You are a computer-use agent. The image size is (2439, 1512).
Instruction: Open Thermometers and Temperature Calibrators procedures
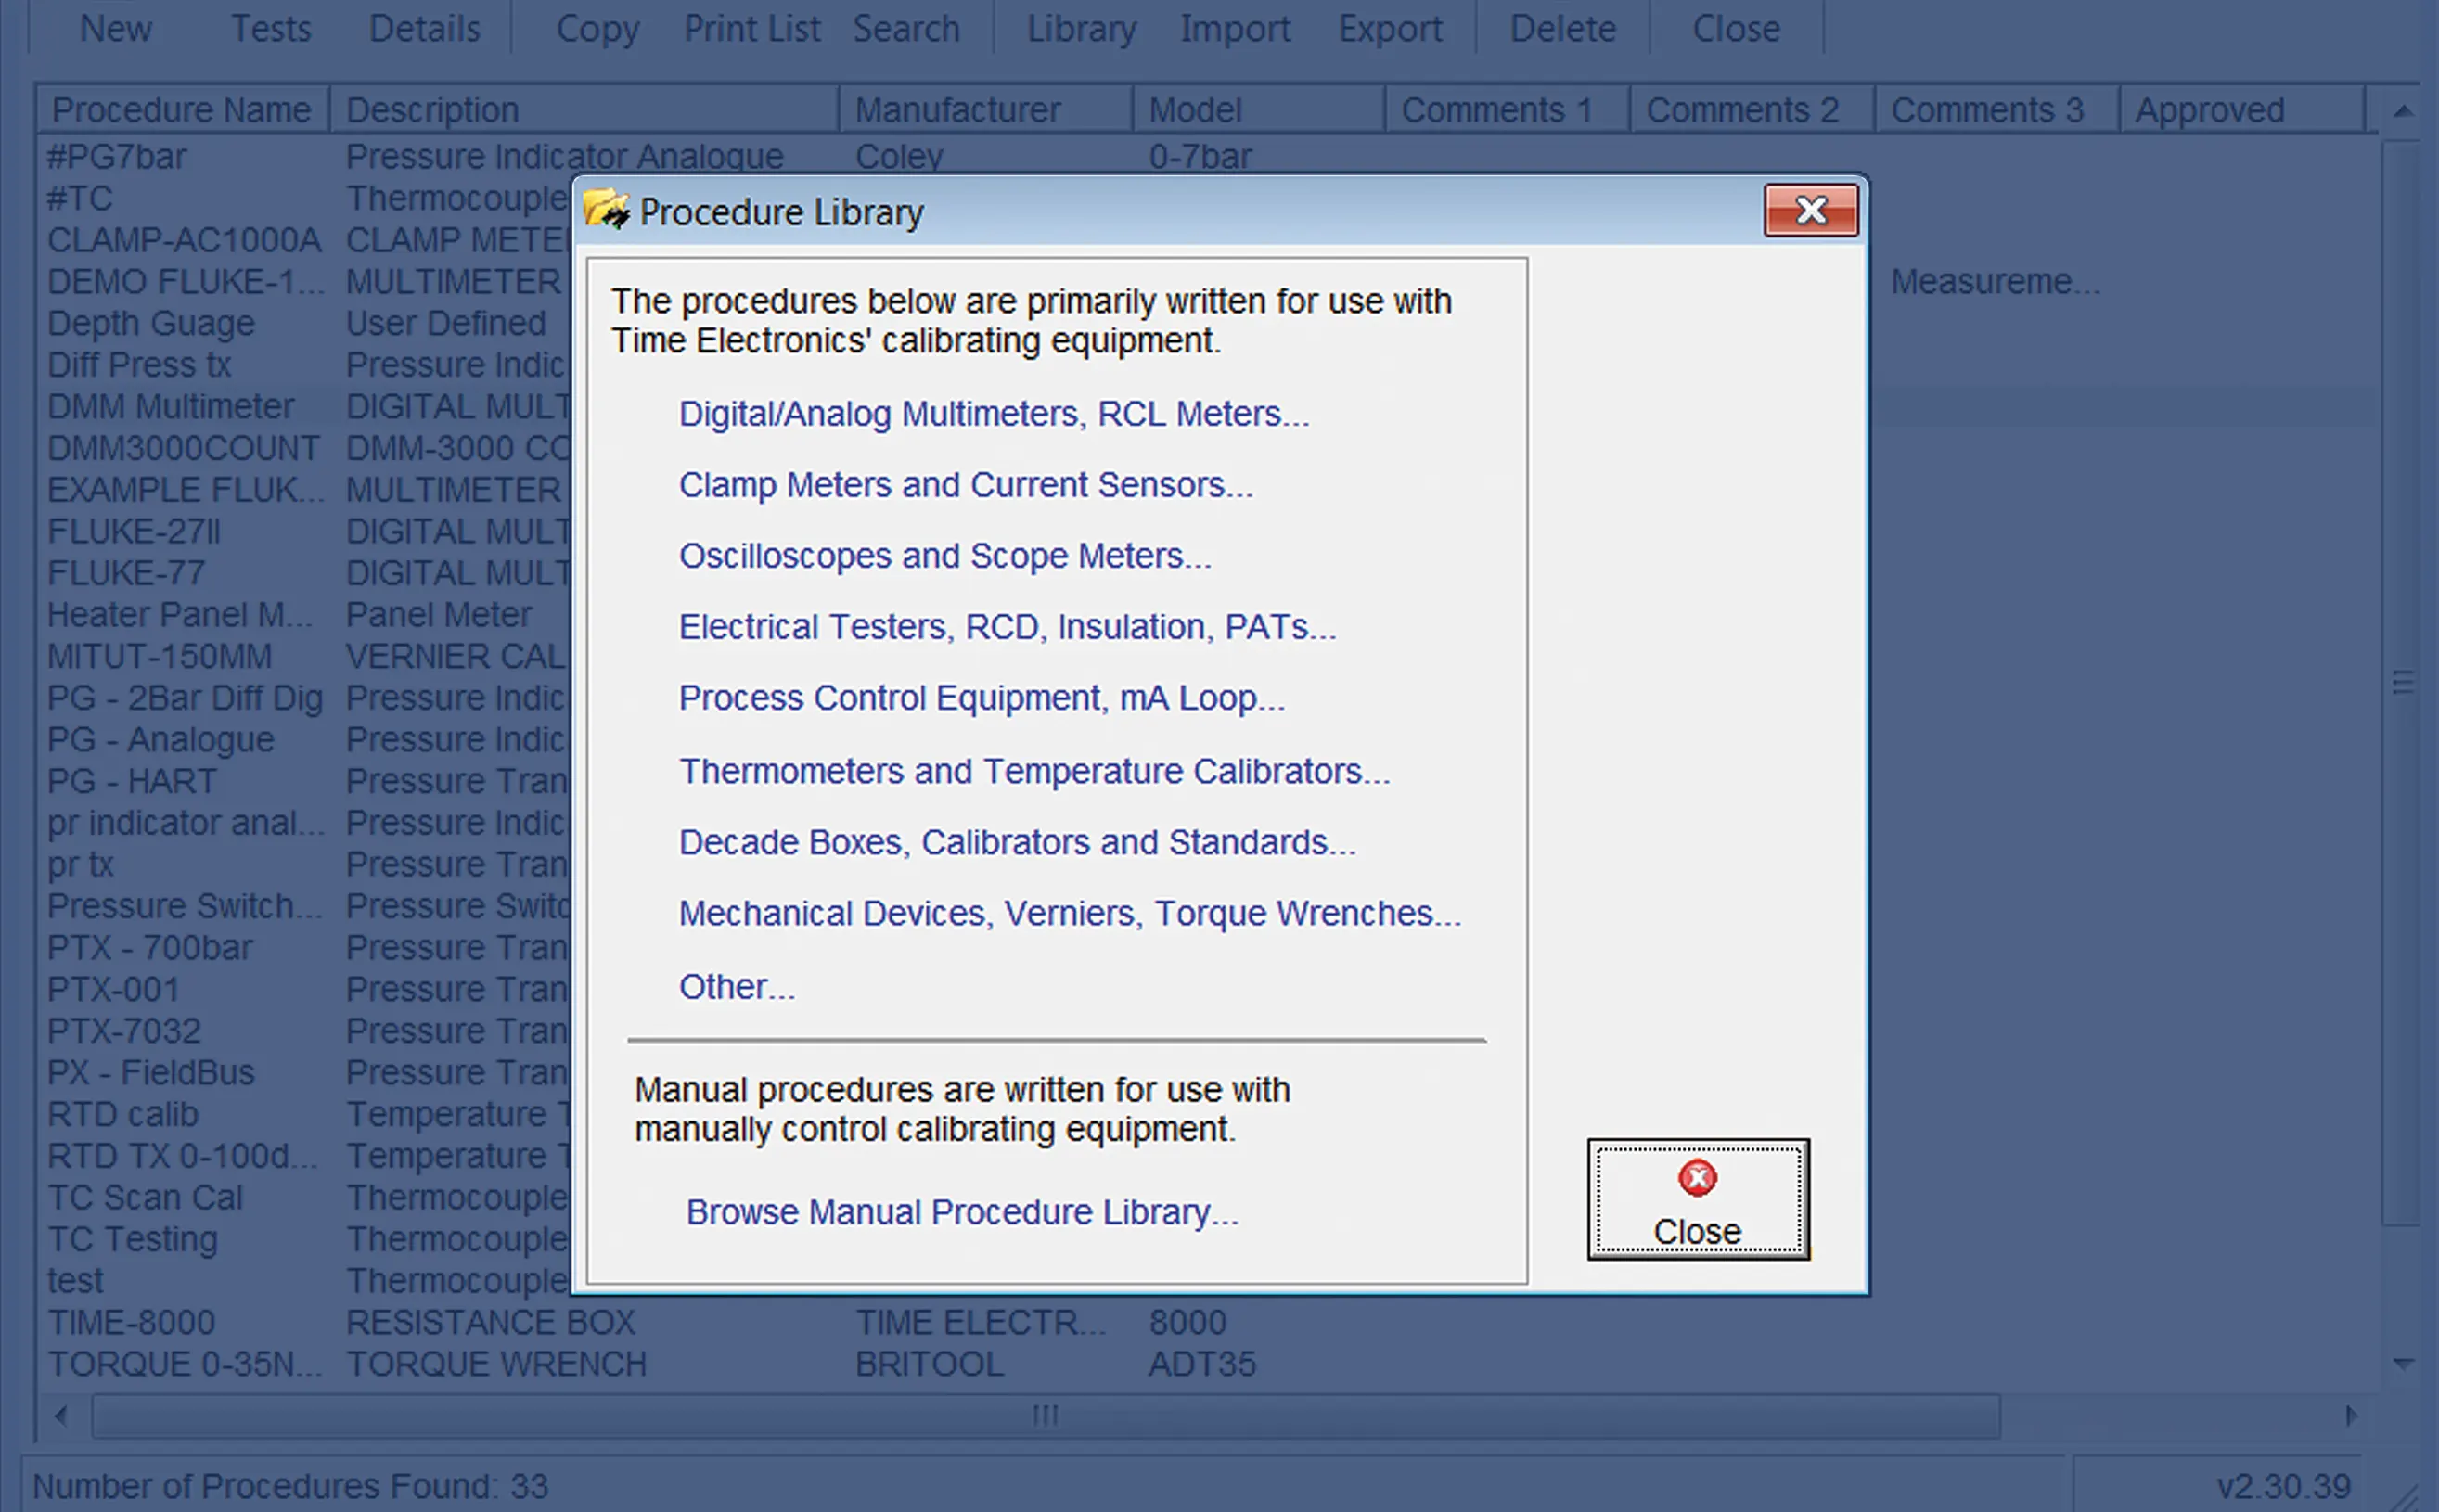point(1034,770)
